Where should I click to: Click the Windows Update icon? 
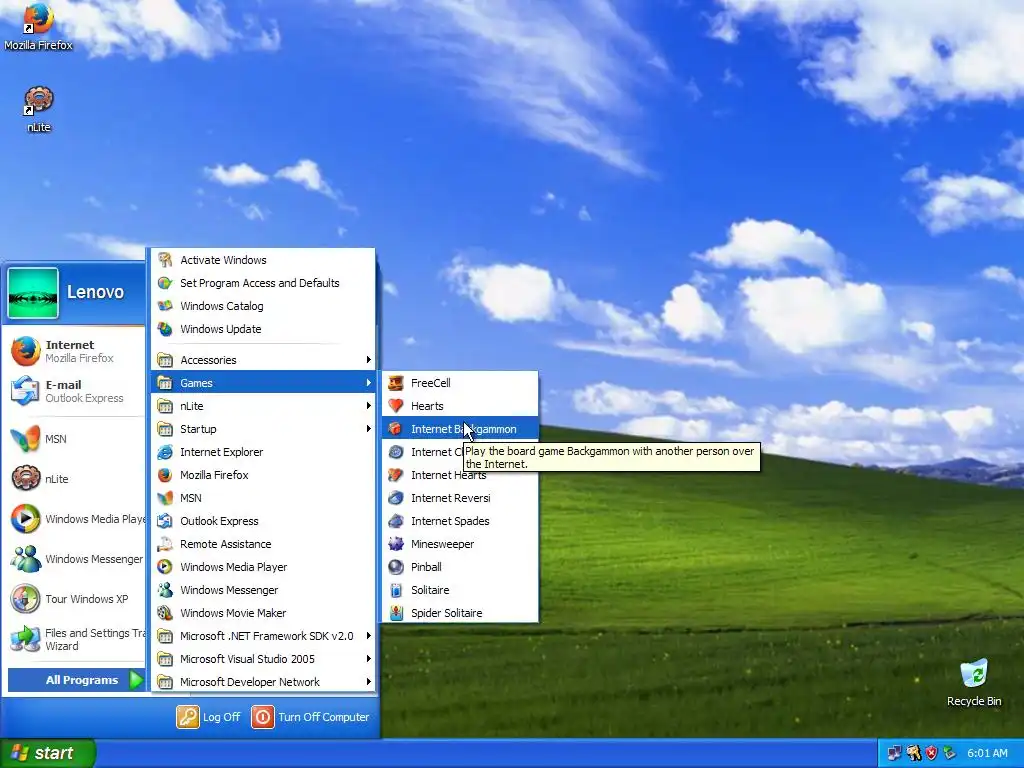165,329
